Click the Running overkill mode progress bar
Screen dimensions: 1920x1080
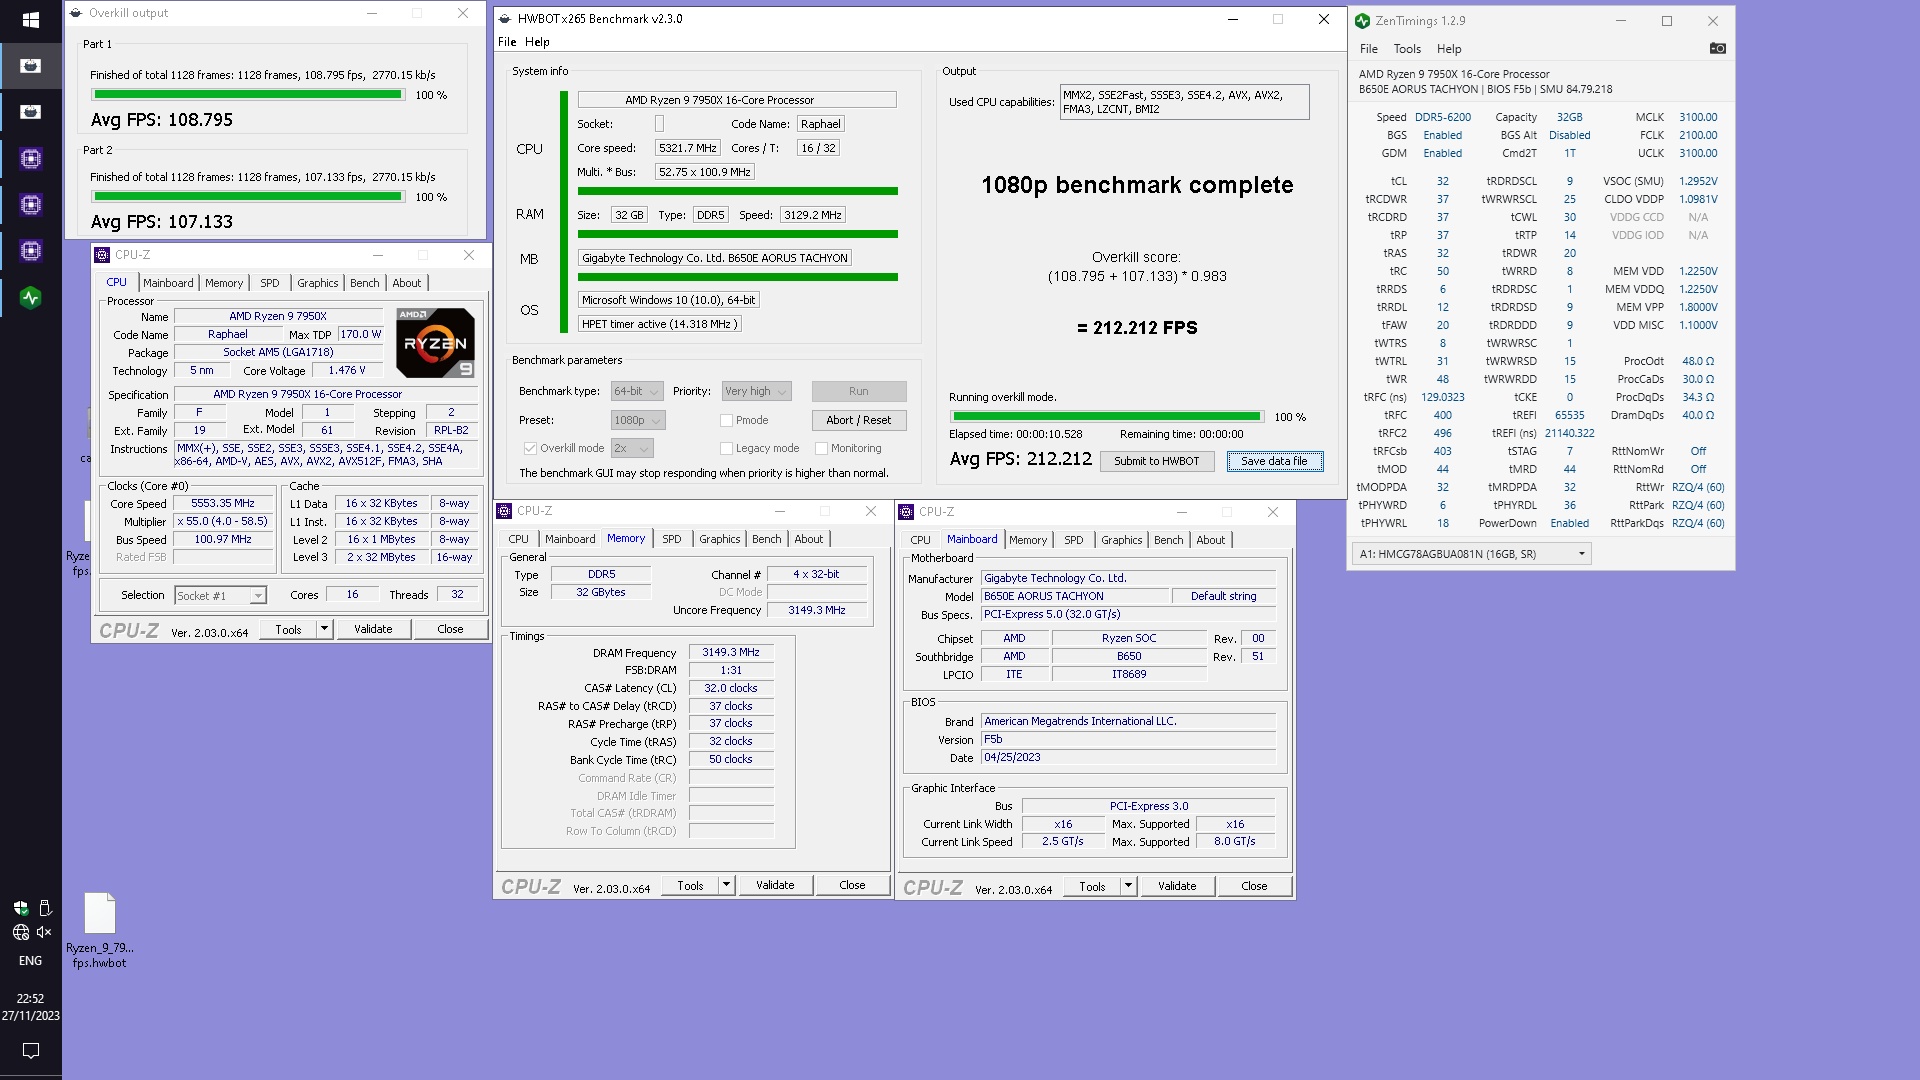[1106, 416]
